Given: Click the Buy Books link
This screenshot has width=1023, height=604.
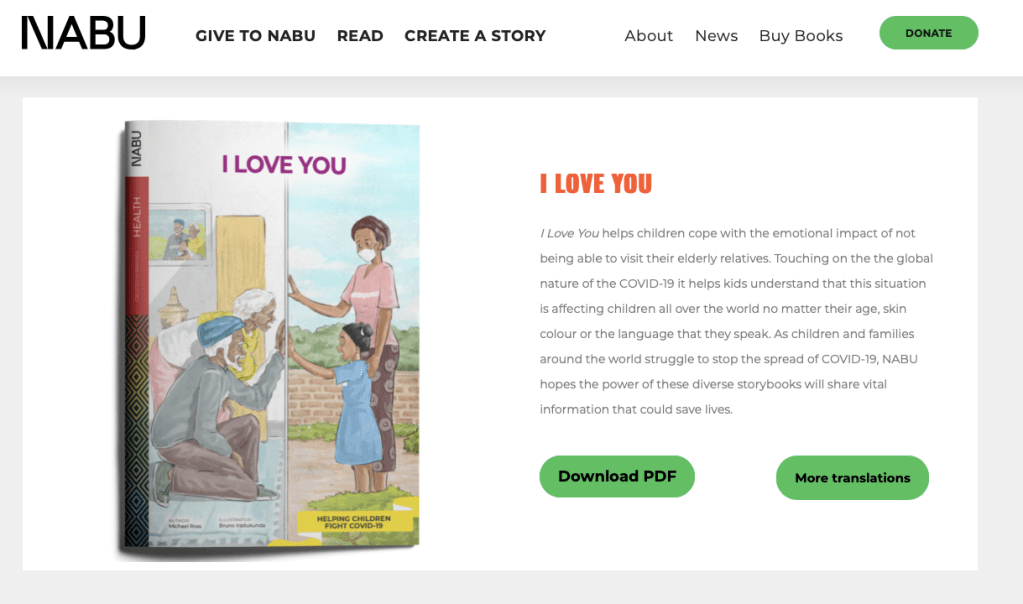Looking at the screenshot, I should [800, 36].
